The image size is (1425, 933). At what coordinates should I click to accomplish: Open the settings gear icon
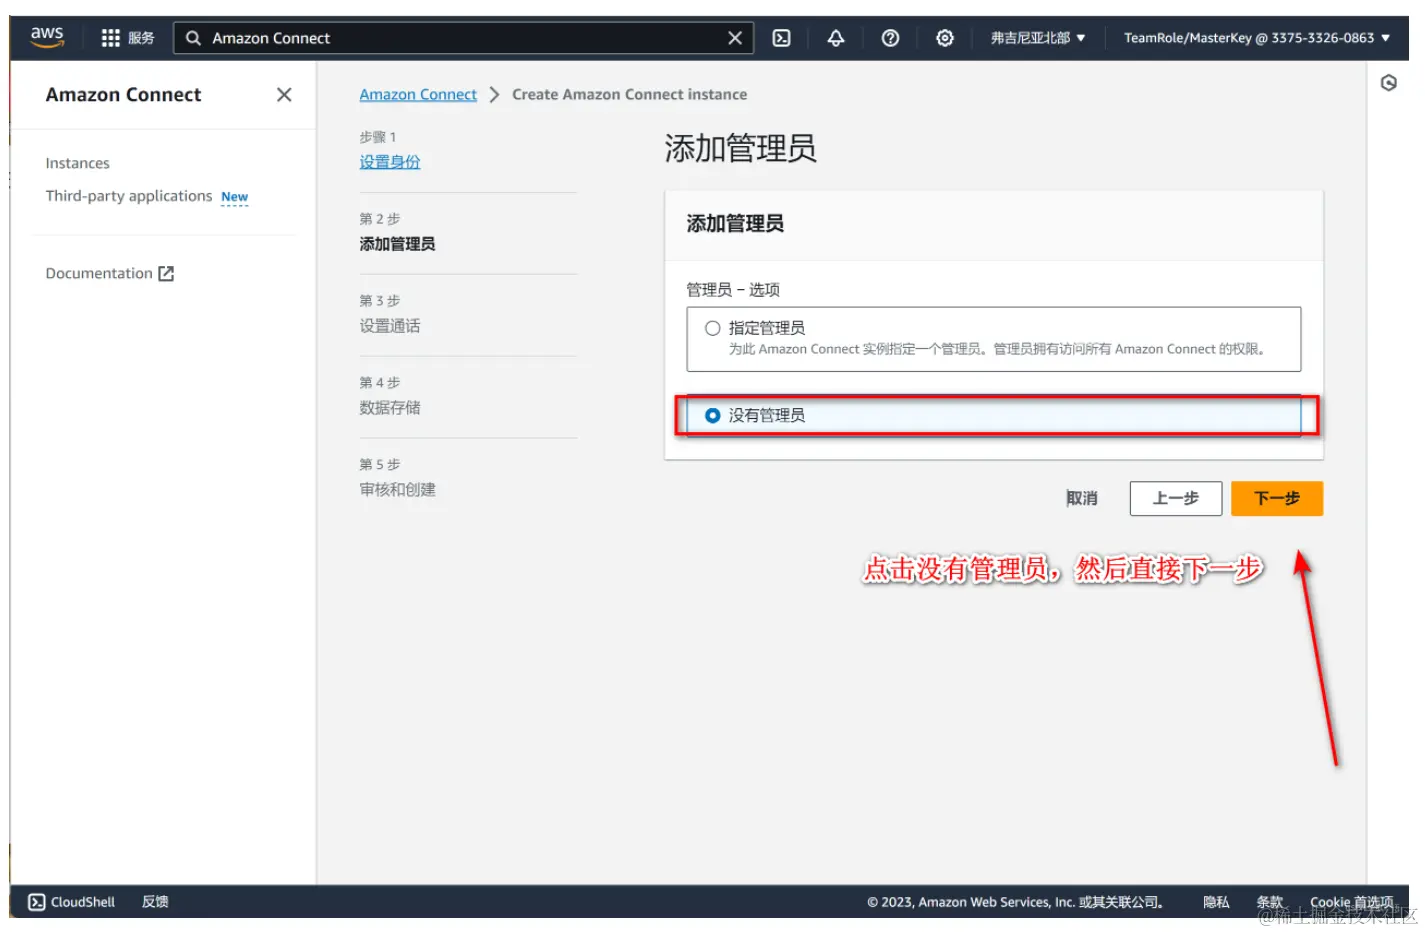tap(945, 38)
